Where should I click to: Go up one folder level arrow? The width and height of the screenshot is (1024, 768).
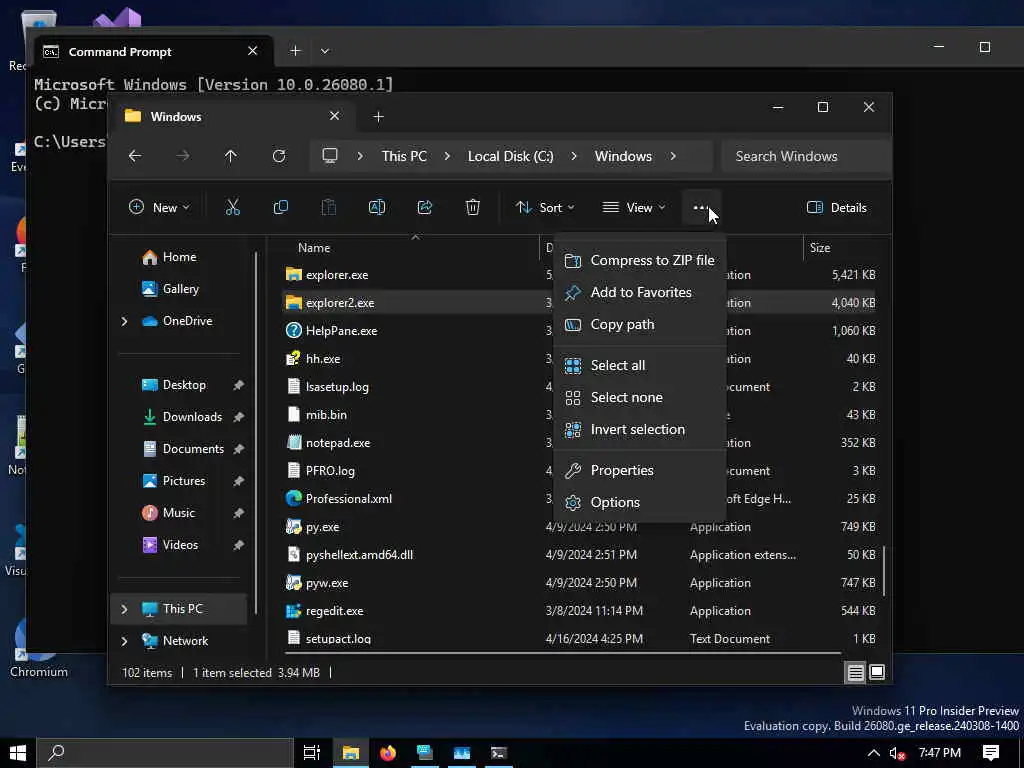click(x=231, y=156)
